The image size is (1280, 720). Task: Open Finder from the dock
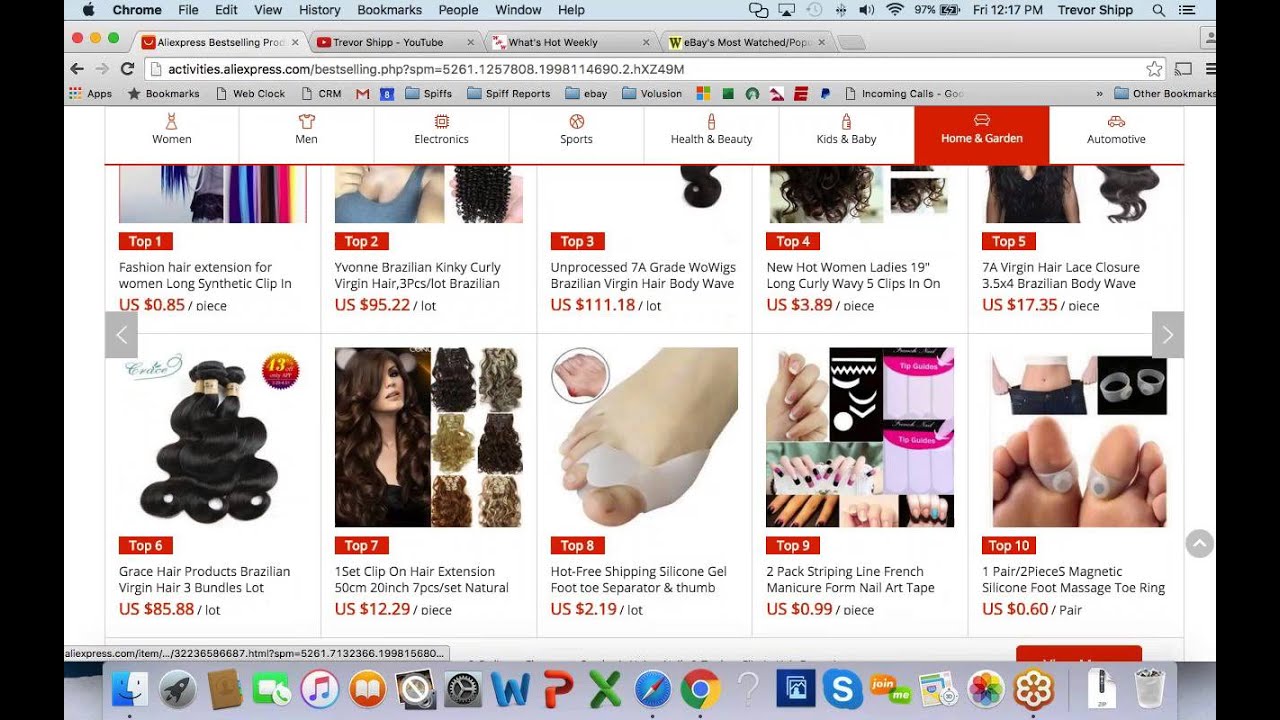click(129, 689)
